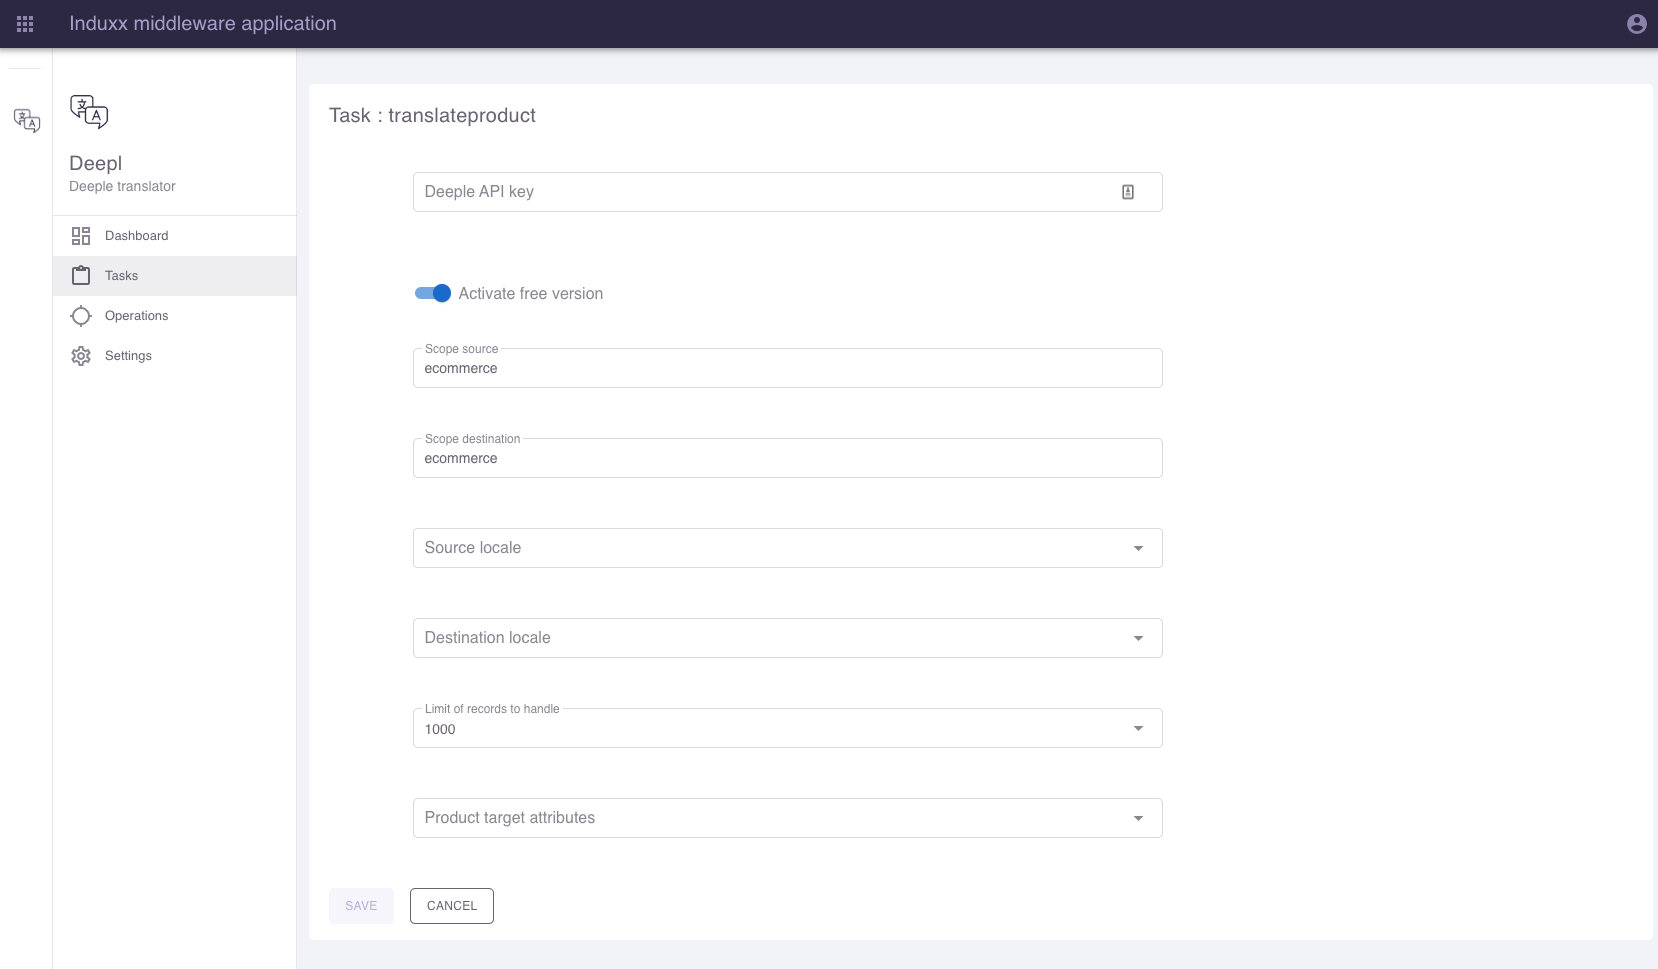This screenshot has height=969, width=1658.
Task: Select Tasks in the sidebar
Action: (x=175, y=276)
